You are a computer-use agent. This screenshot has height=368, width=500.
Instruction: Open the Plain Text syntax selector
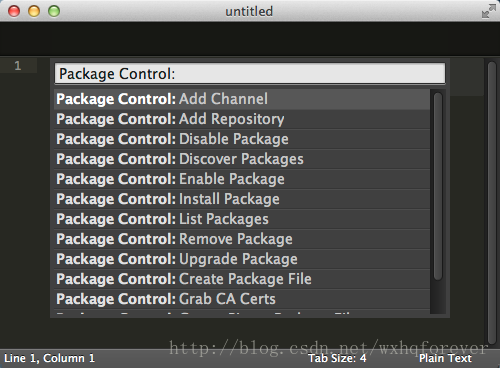445,358
